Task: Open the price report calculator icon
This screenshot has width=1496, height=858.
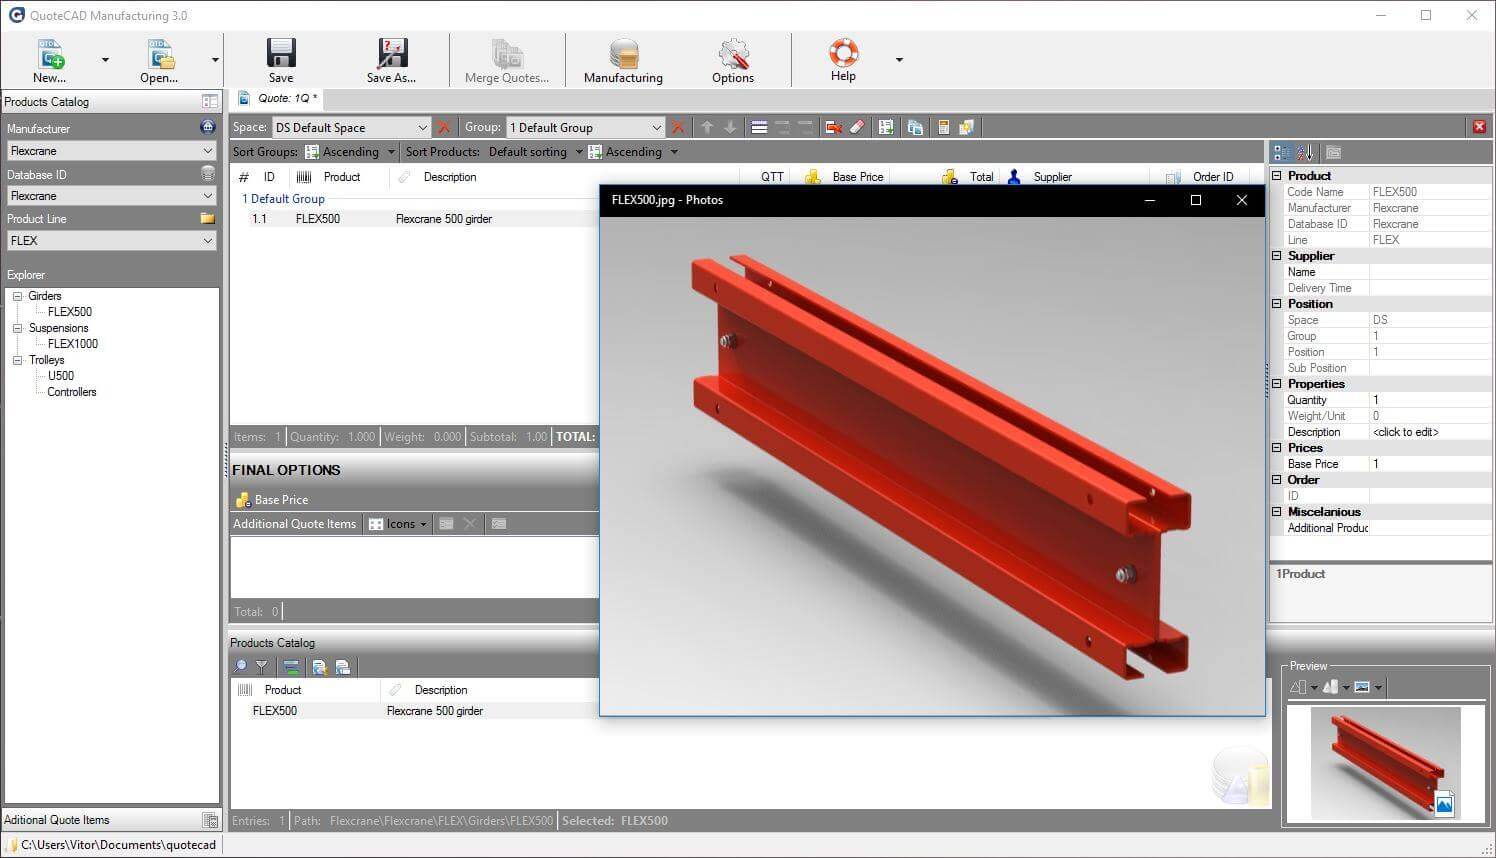Action: [944, 127]
